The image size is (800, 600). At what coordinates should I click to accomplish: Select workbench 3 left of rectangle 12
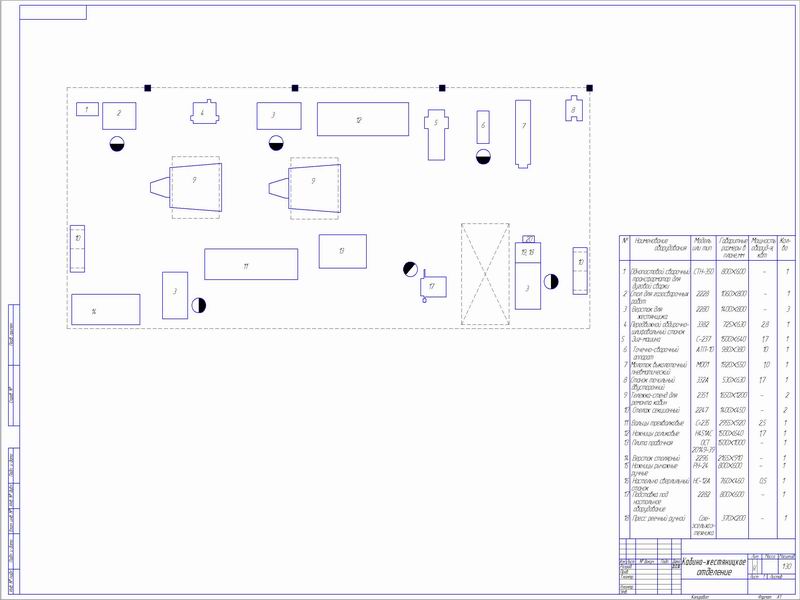[x=279, y=116]
